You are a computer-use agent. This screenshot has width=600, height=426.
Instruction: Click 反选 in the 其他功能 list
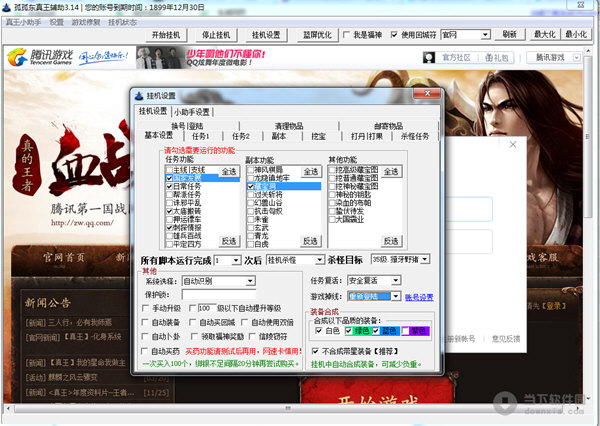click(x=391, y=241)
